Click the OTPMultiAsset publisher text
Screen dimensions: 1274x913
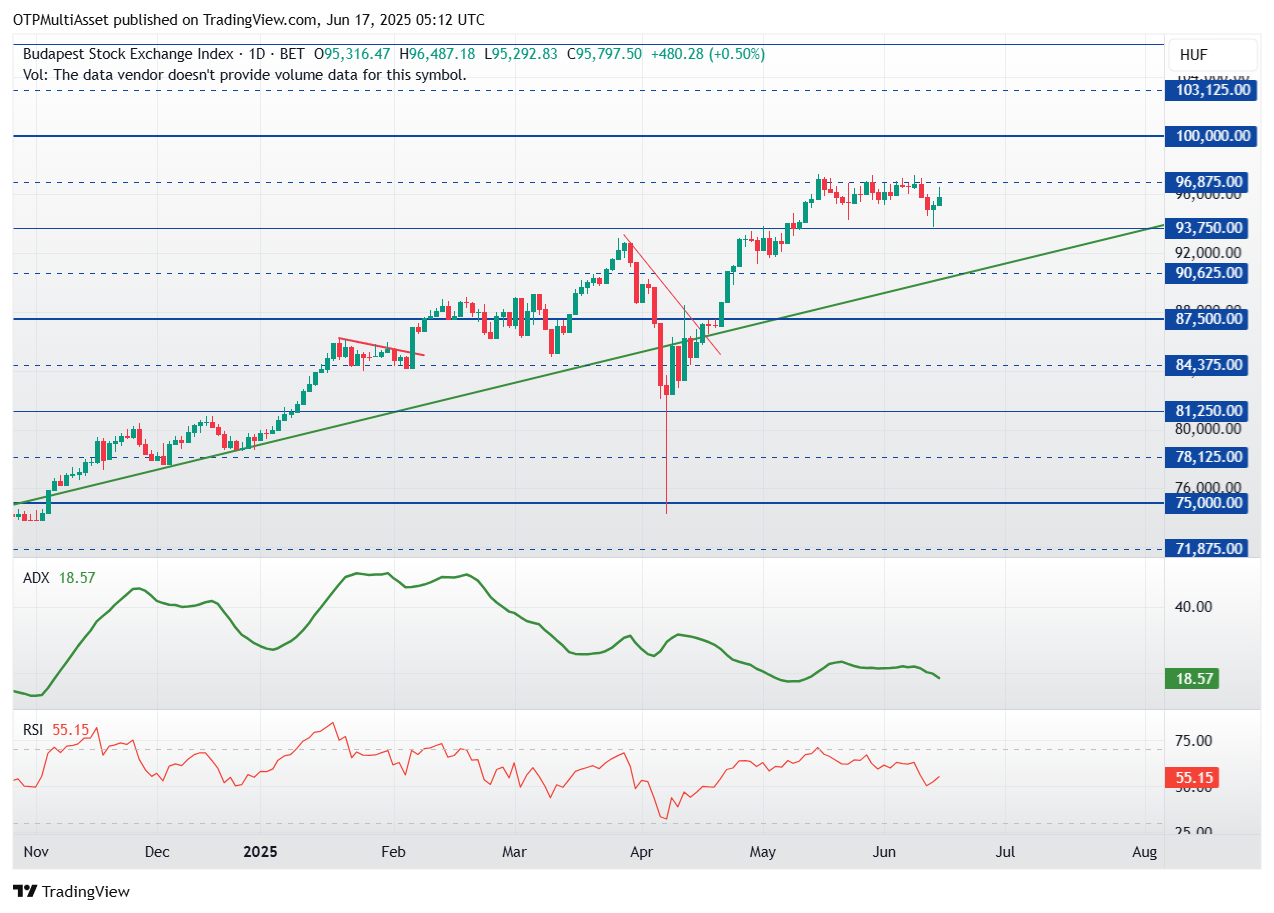[x=69, y=20]
